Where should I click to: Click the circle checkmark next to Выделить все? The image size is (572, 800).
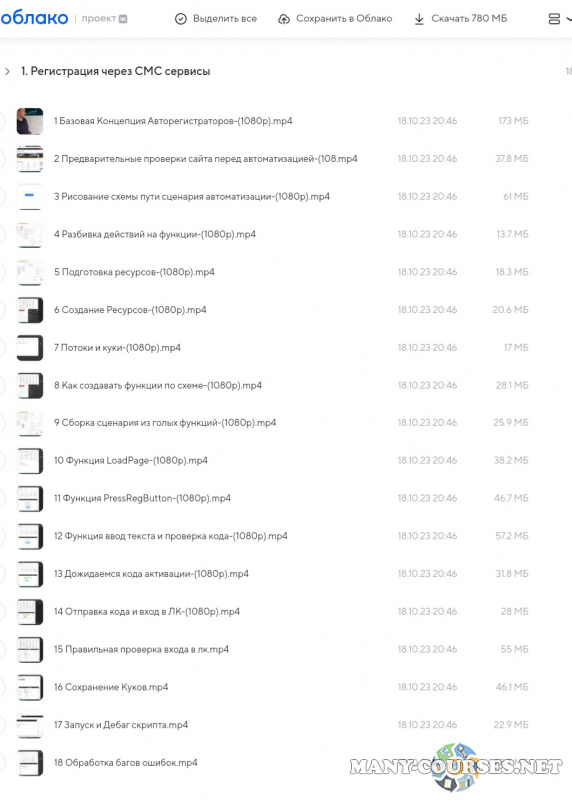coord(181,19)
